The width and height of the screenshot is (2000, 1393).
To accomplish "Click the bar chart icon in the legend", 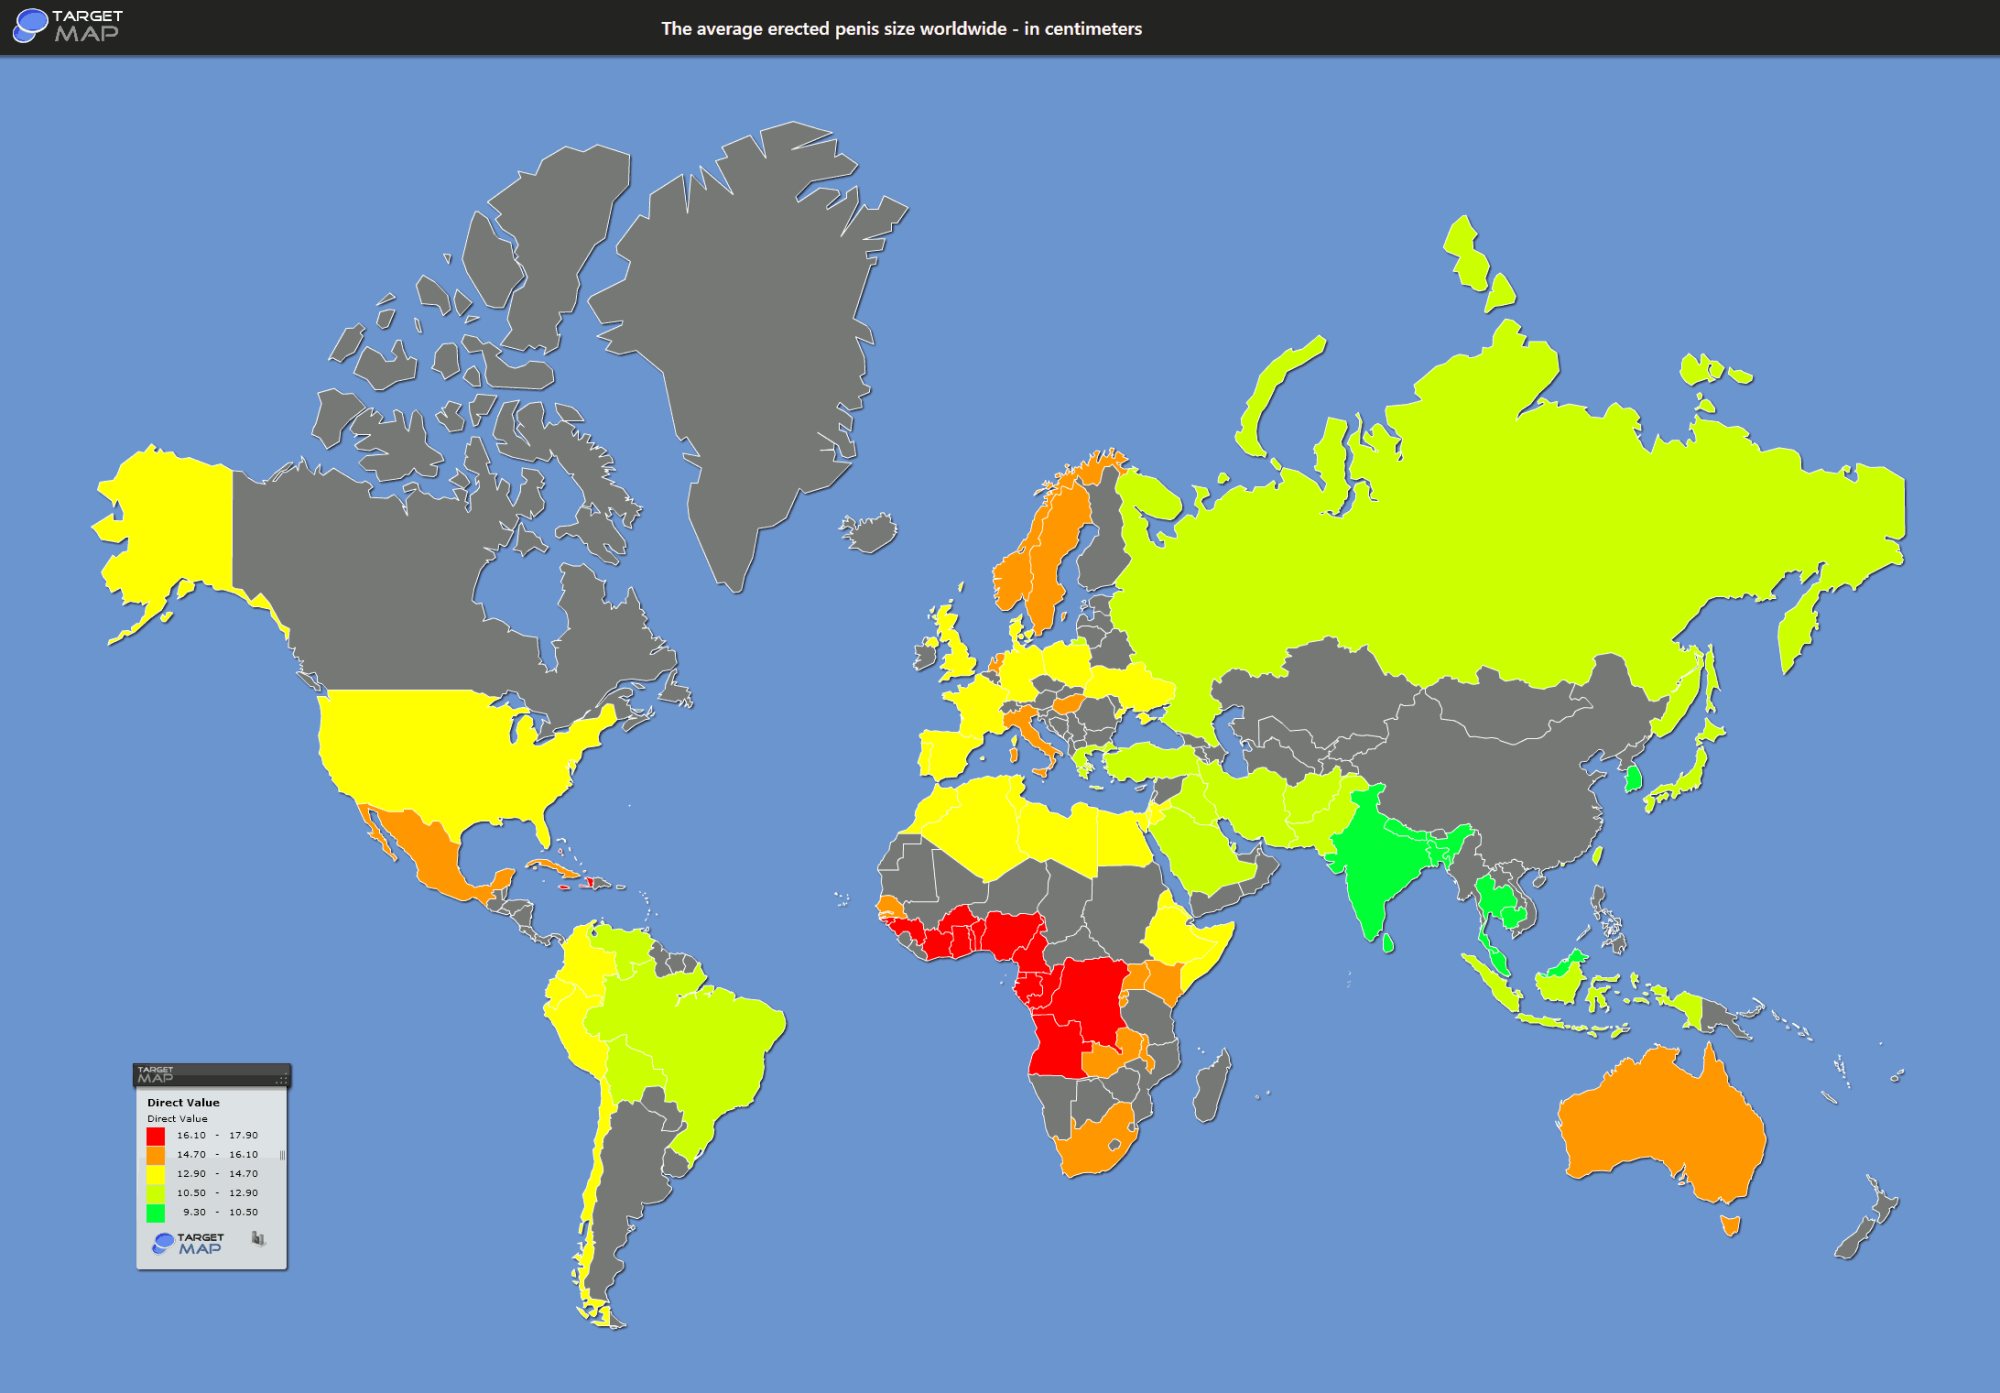I will (258, 1239).
